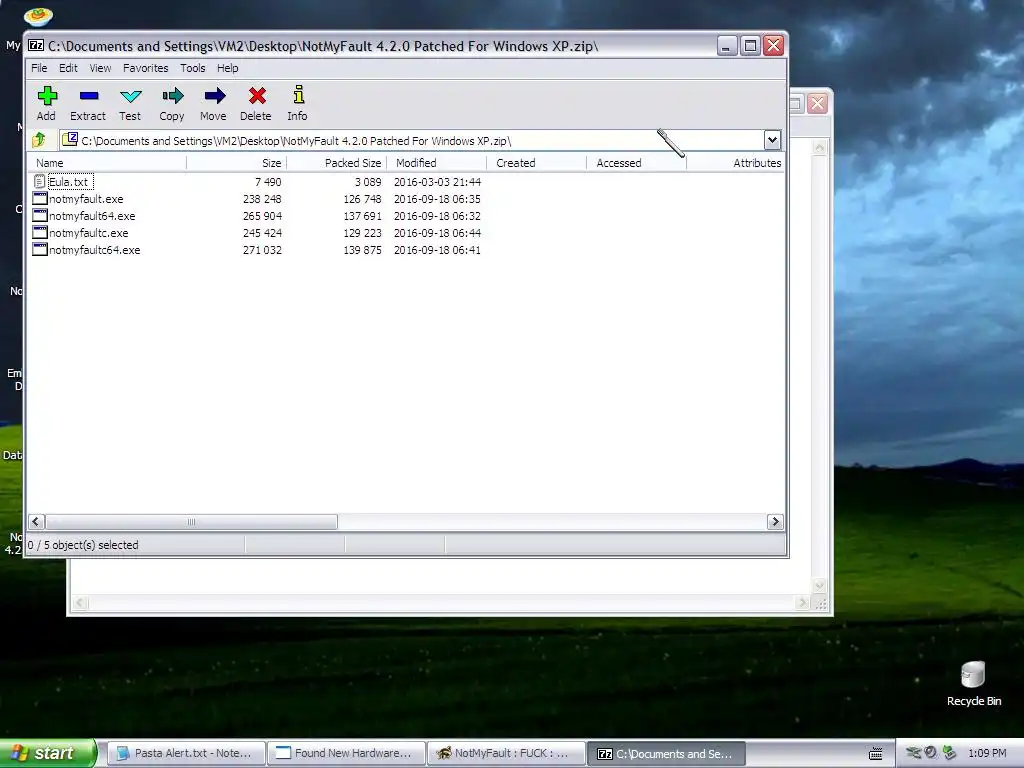Click the Extract toolbar icon
This screenshot has height=768, width=1024.
click(x=88, y=96)
